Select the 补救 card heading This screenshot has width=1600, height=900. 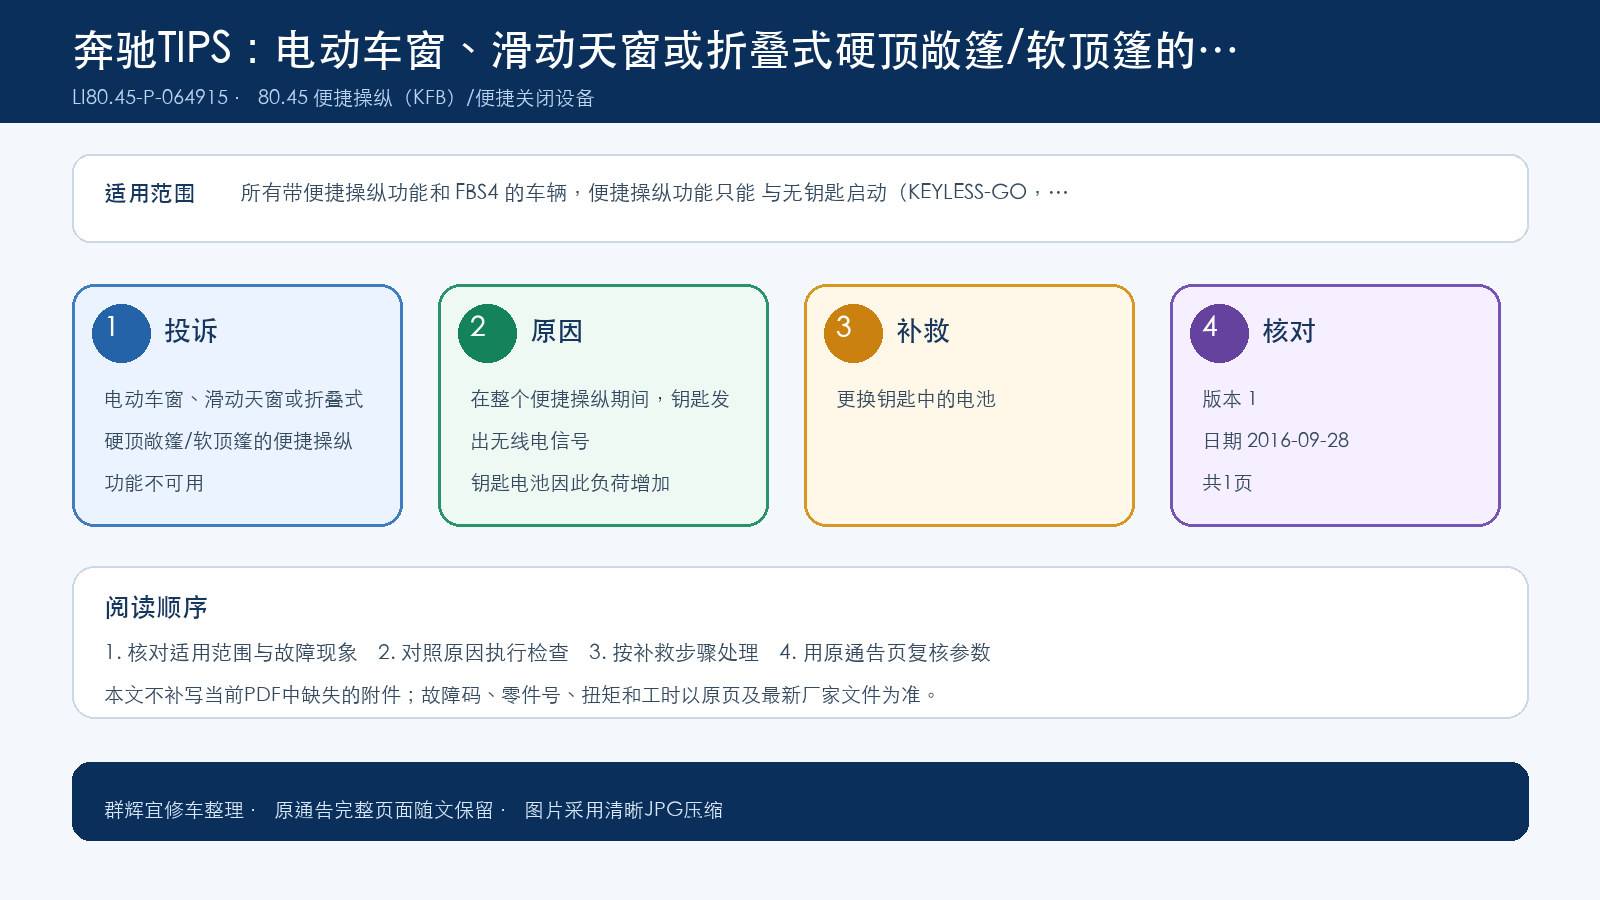(923, 331)
